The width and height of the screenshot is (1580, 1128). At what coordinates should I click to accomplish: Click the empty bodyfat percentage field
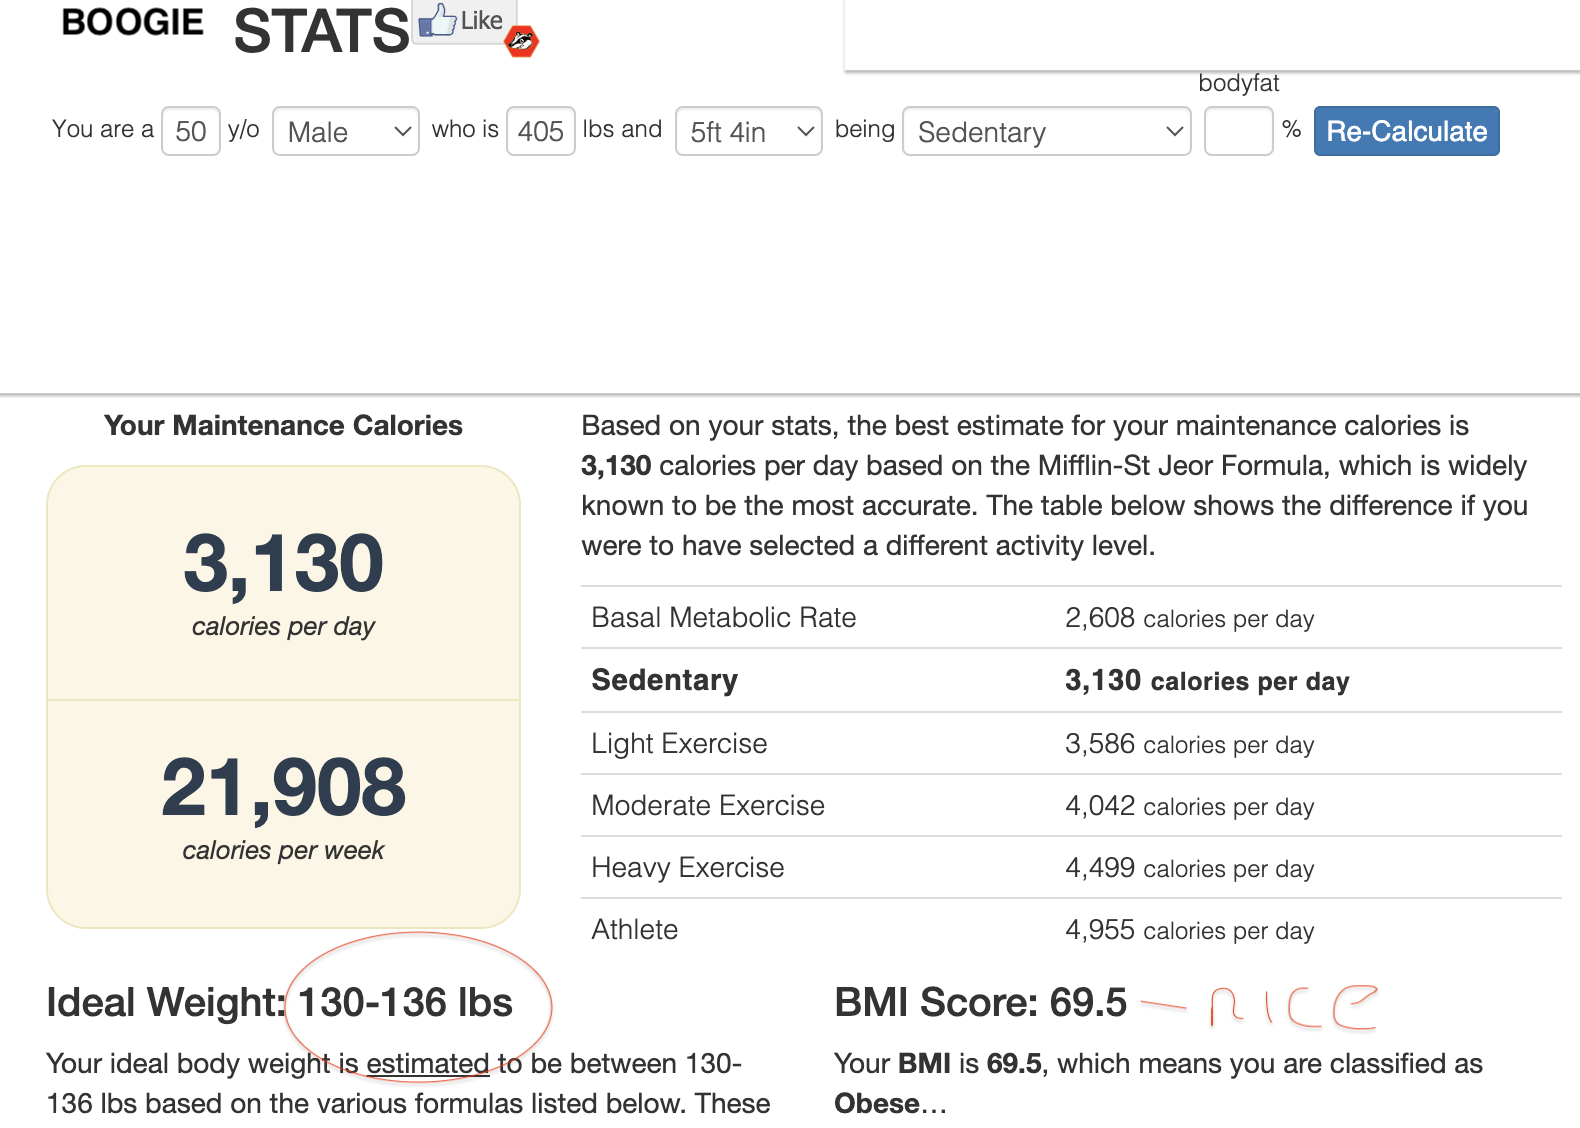1239,131
